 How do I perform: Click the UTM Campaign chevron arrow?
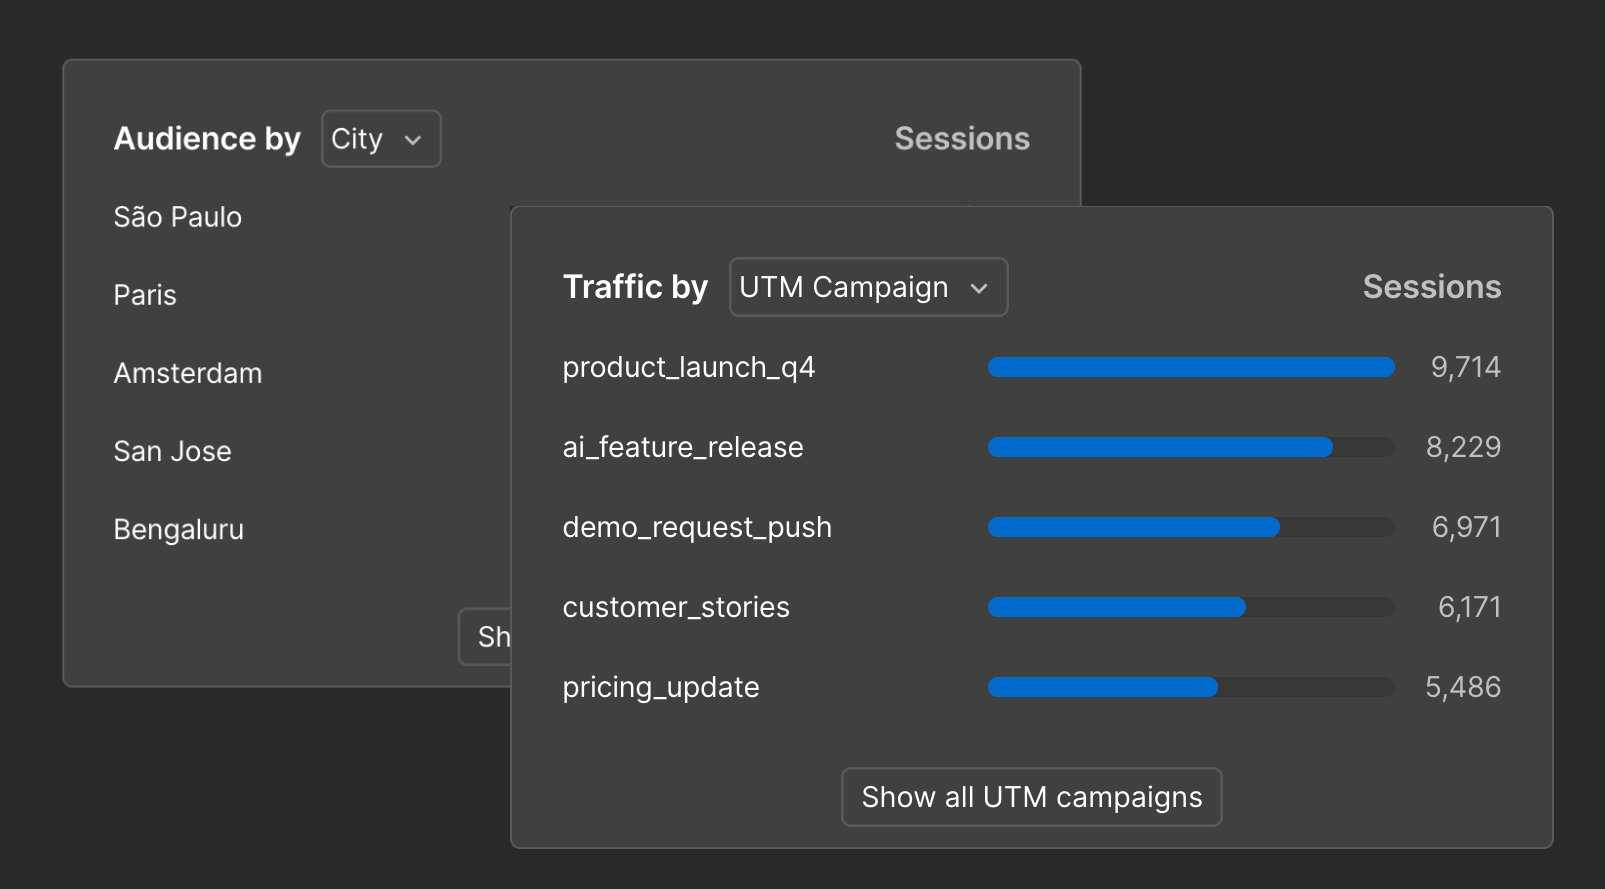(x=981, y=288)
